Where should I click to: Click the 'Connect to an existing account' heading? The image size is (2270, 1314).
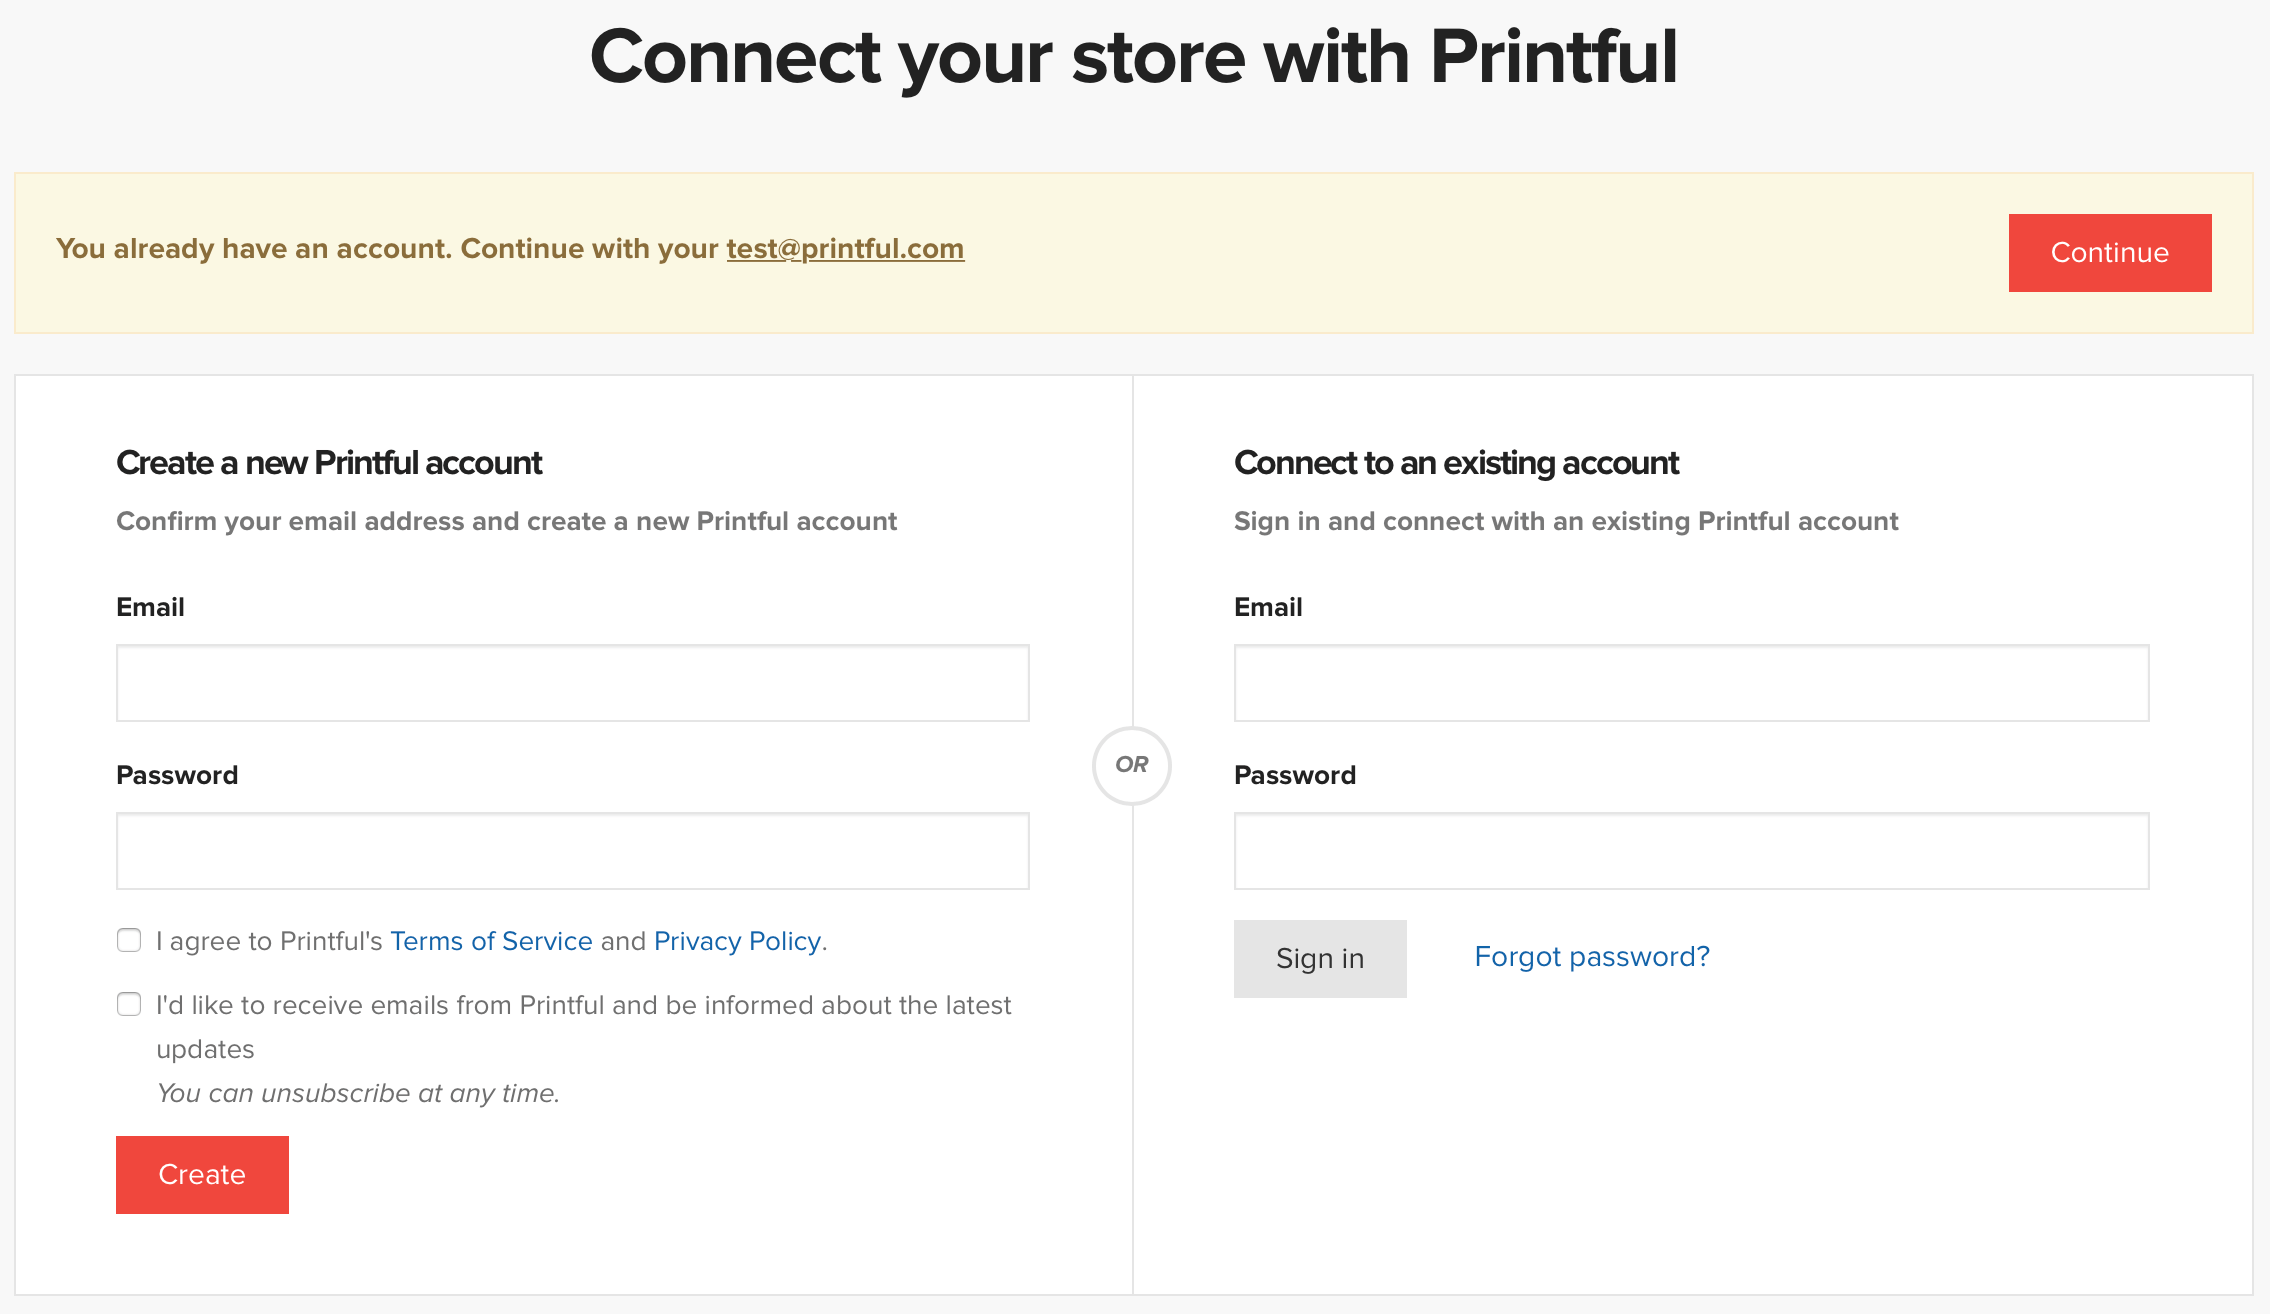[x=1456, y=463]
